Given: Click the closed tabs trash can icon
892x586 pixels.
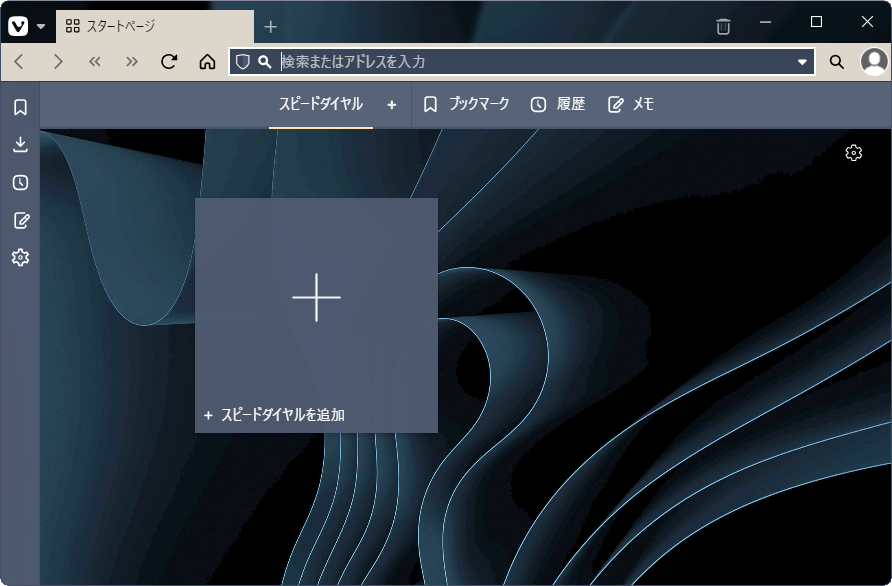Looking at the screenshot, I should [723, 26].
